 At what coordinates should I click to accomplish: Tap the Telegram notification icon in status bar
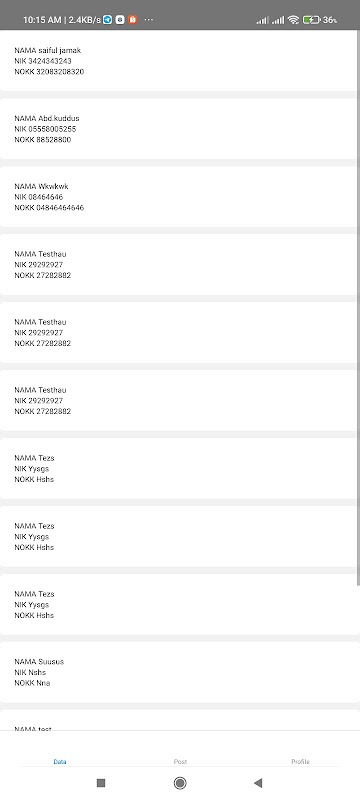(108, 20)
